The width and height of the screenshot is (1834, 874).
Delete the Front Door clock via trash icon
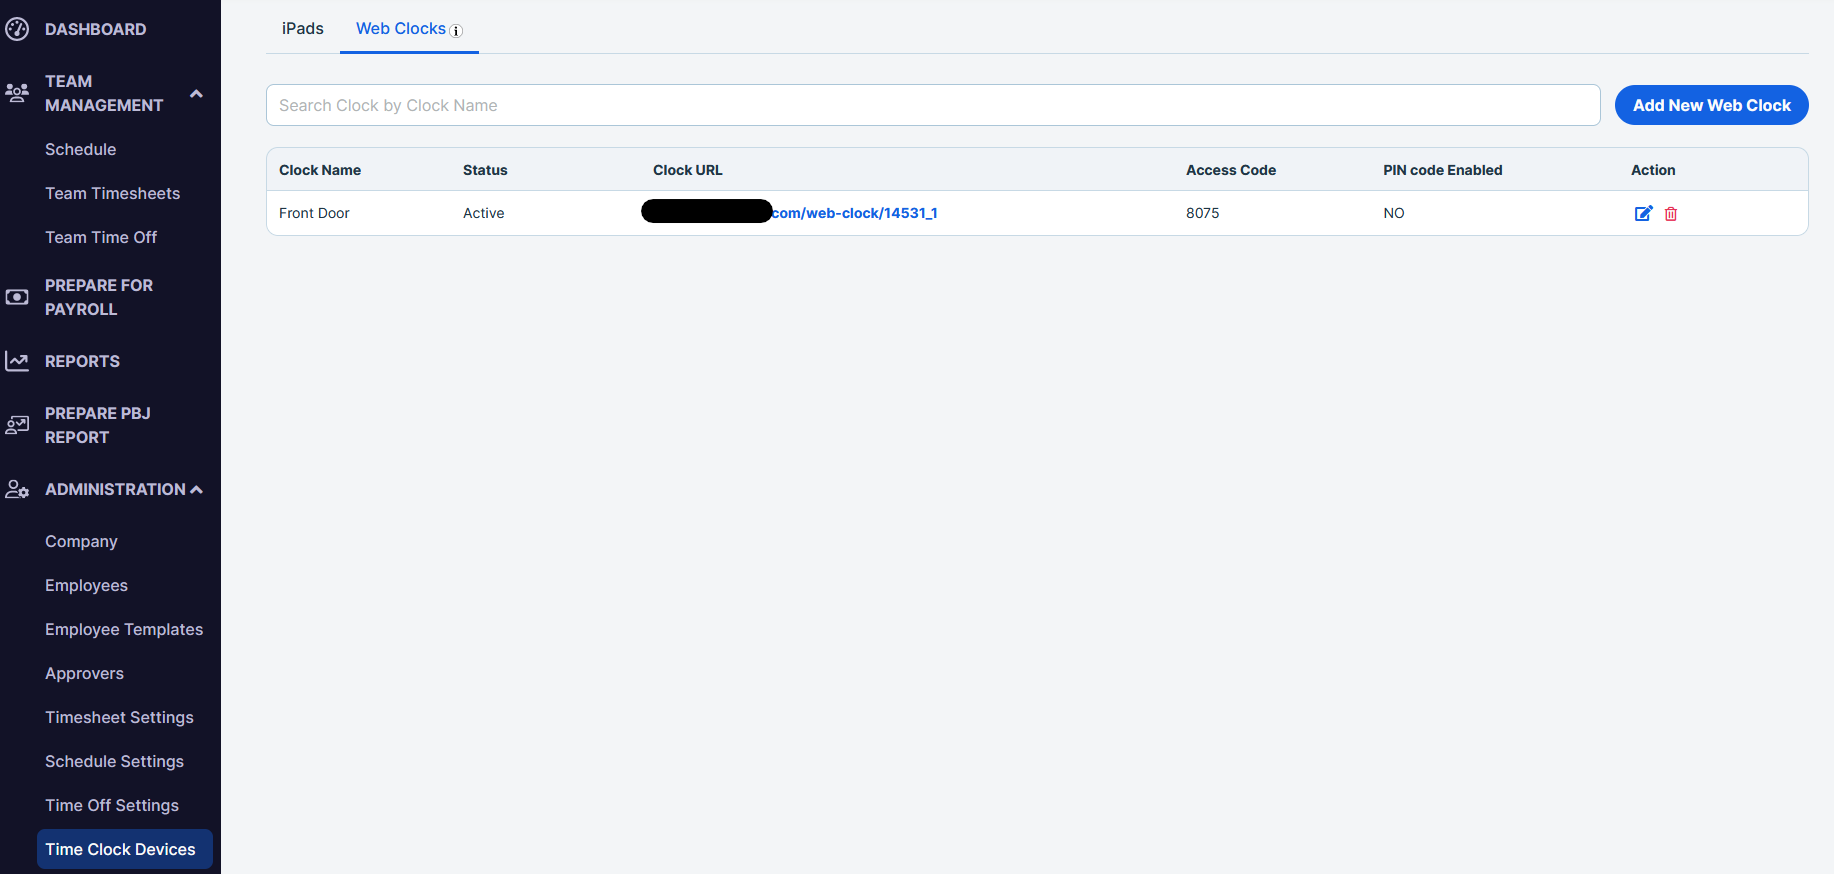tap(1670, 214)
